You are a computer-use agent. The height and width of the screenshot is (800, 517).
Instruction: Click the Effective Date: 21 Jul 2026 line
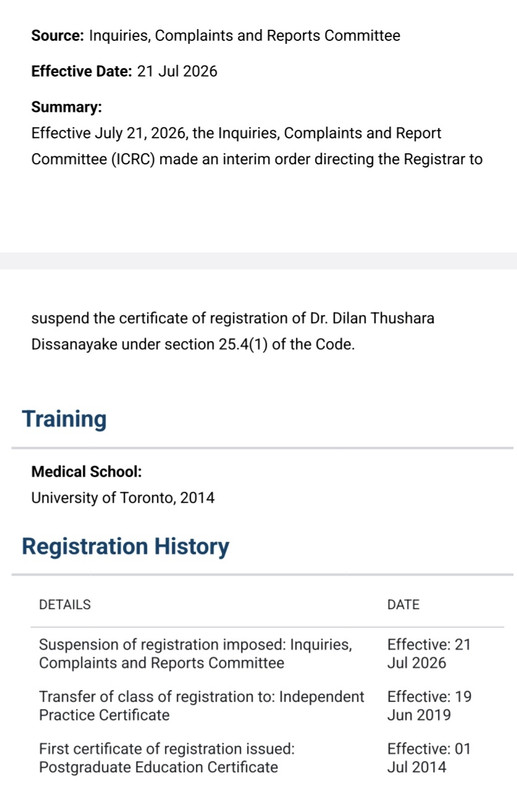click(124, 71)
